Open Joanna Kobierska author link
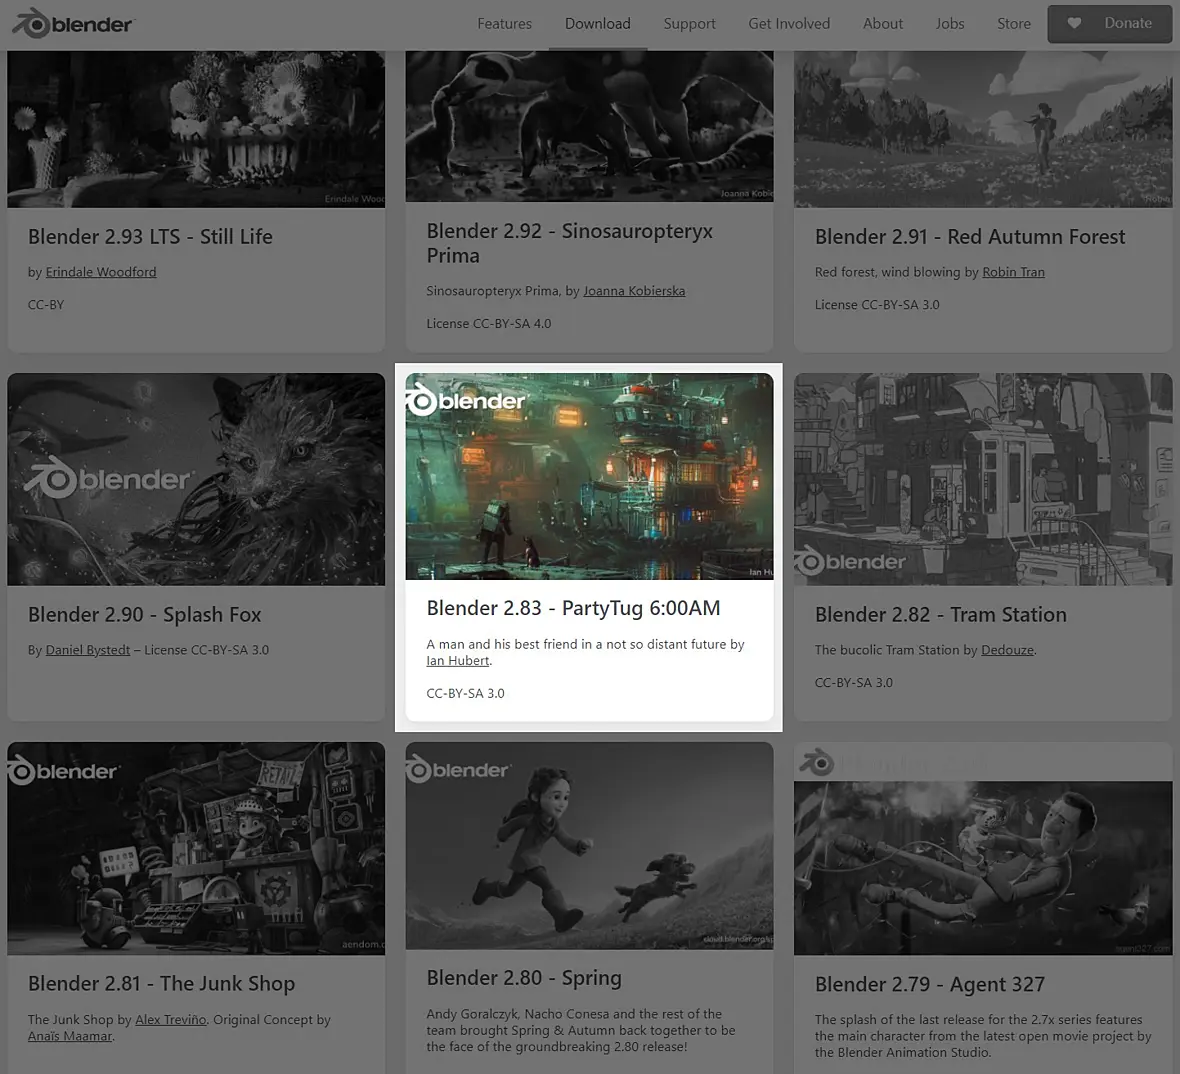Viewport: 1180px width, 1074px height. click(x=634, y=291)
